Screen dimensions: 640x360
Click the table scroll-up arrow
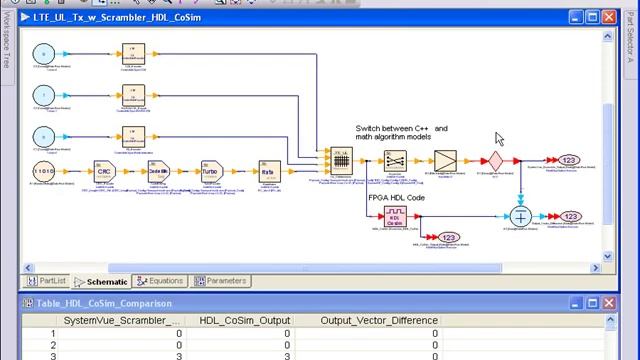coord(611,320)
